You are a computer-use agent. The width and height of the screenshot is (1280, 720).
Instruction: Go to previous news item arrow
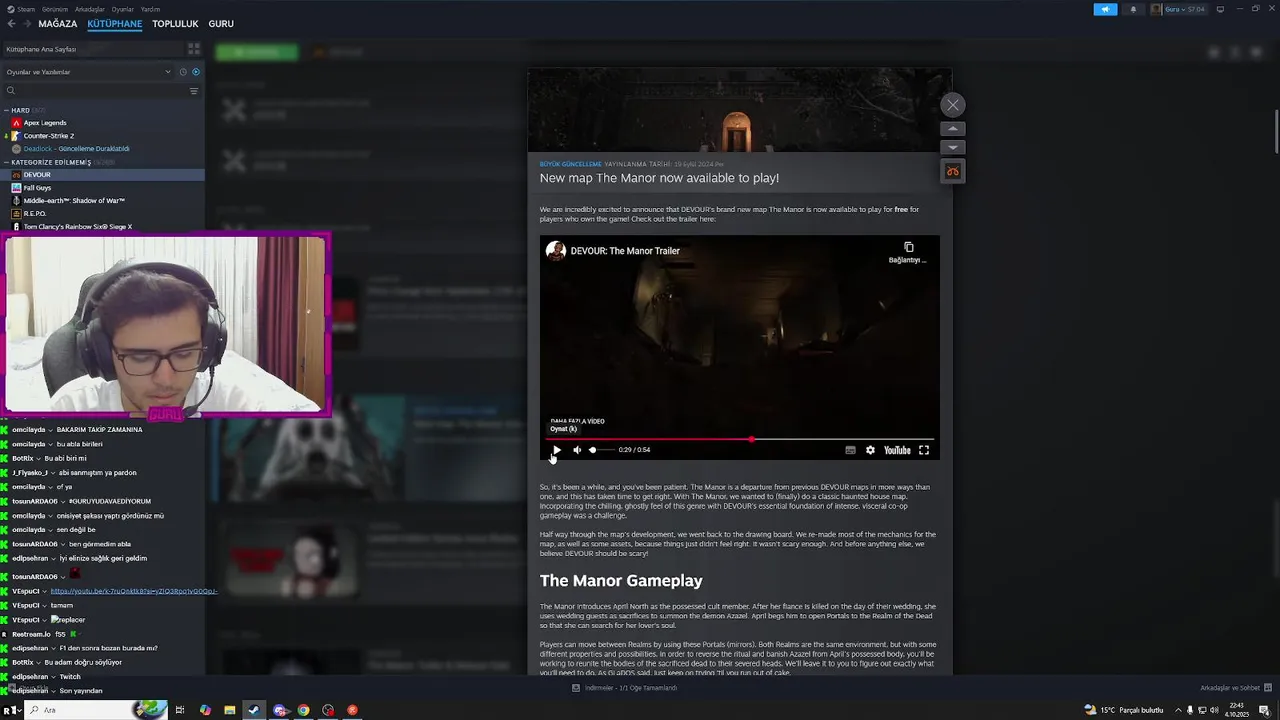(x=952, y=128)
